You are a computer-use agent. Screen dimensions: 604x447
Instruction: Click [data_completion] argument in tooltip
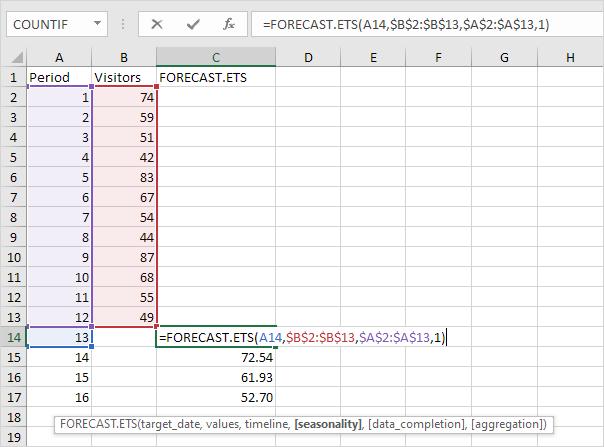tap(416, 424)
